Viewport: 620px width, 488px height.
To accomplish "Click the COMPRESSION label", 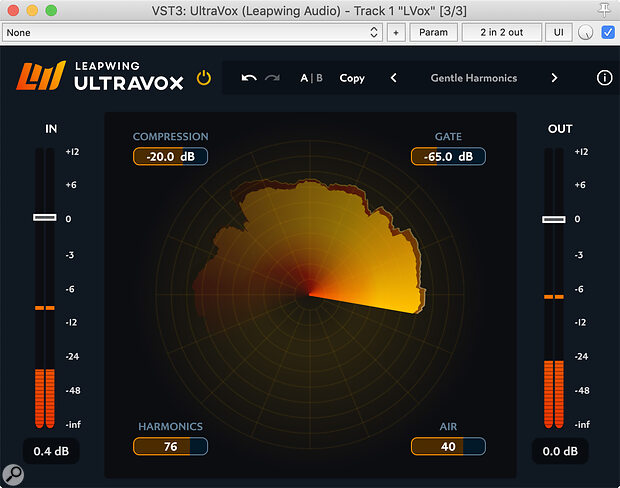I will 170,136.
